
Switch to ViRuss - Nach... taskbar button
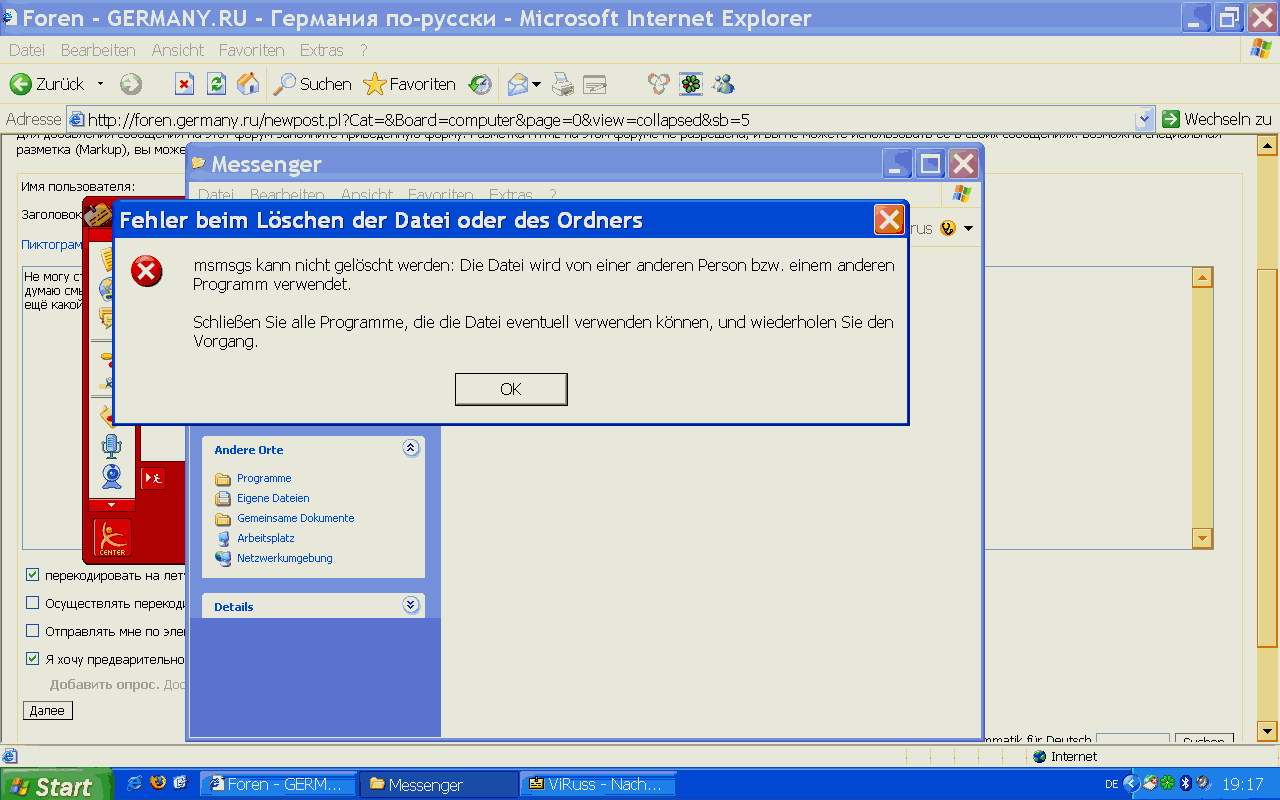click(x=598, y=785)
